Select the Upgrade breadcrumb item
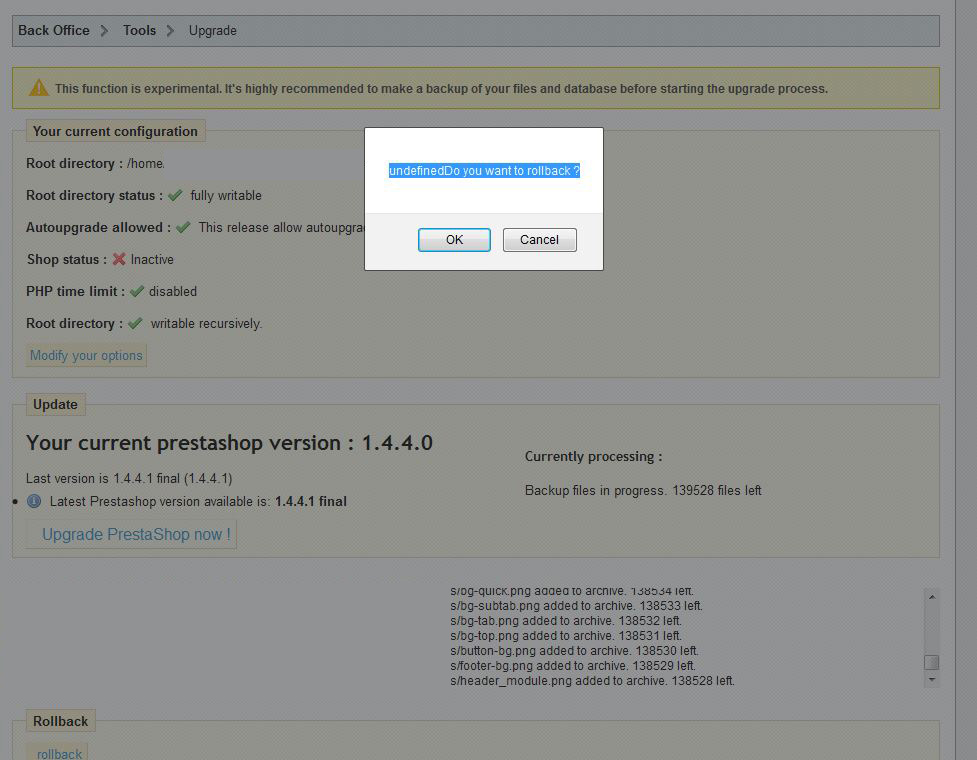This screenshot has height=760, width=977. (x=212, y=31)
